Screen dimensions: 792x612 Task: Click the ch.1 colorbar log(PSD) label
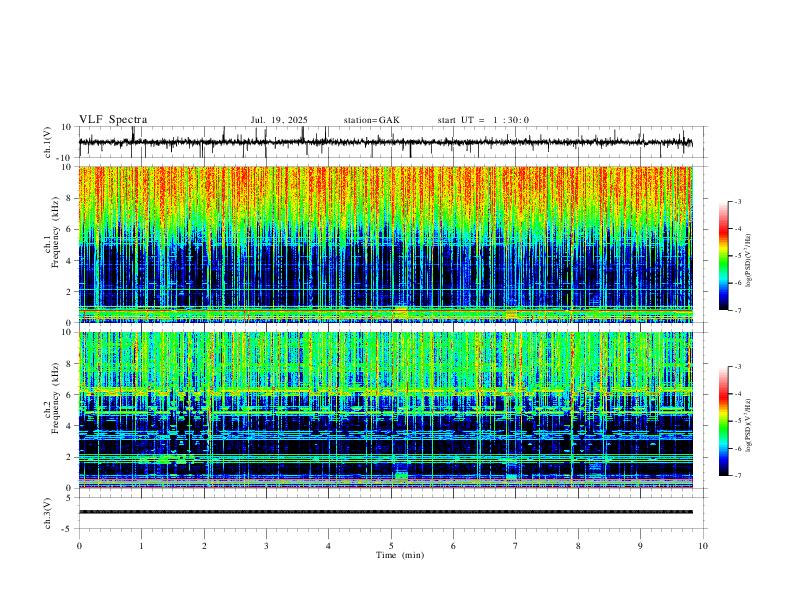(749, 261)
